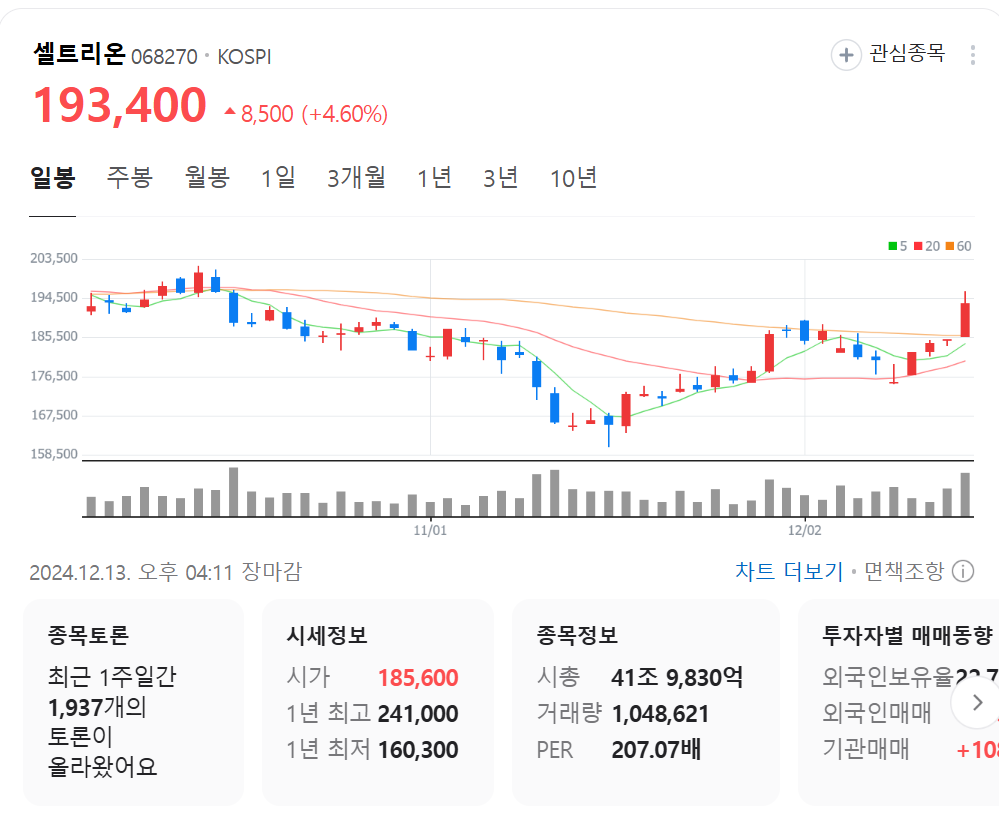The width and height of the screenshot is (999, 815).
Task: Show next info card with right chevron
Action: point(977,702)
